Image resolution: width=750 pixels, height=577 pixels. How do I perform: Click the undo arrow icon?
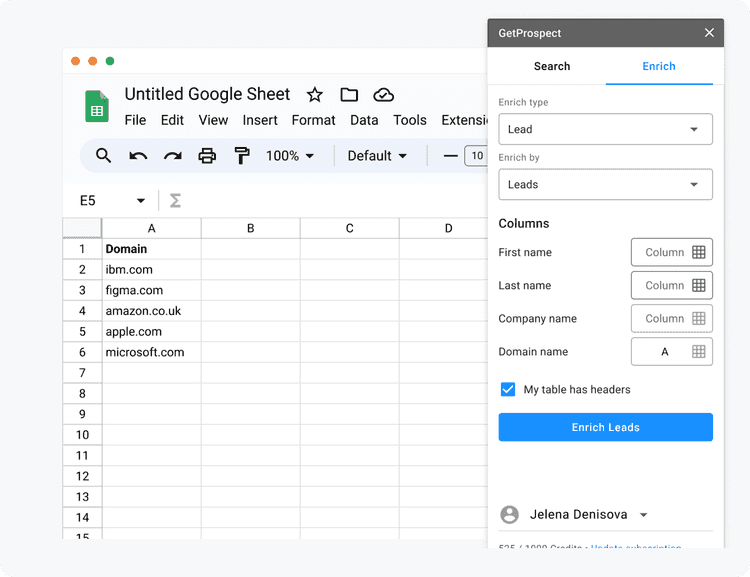coord(138,156)
